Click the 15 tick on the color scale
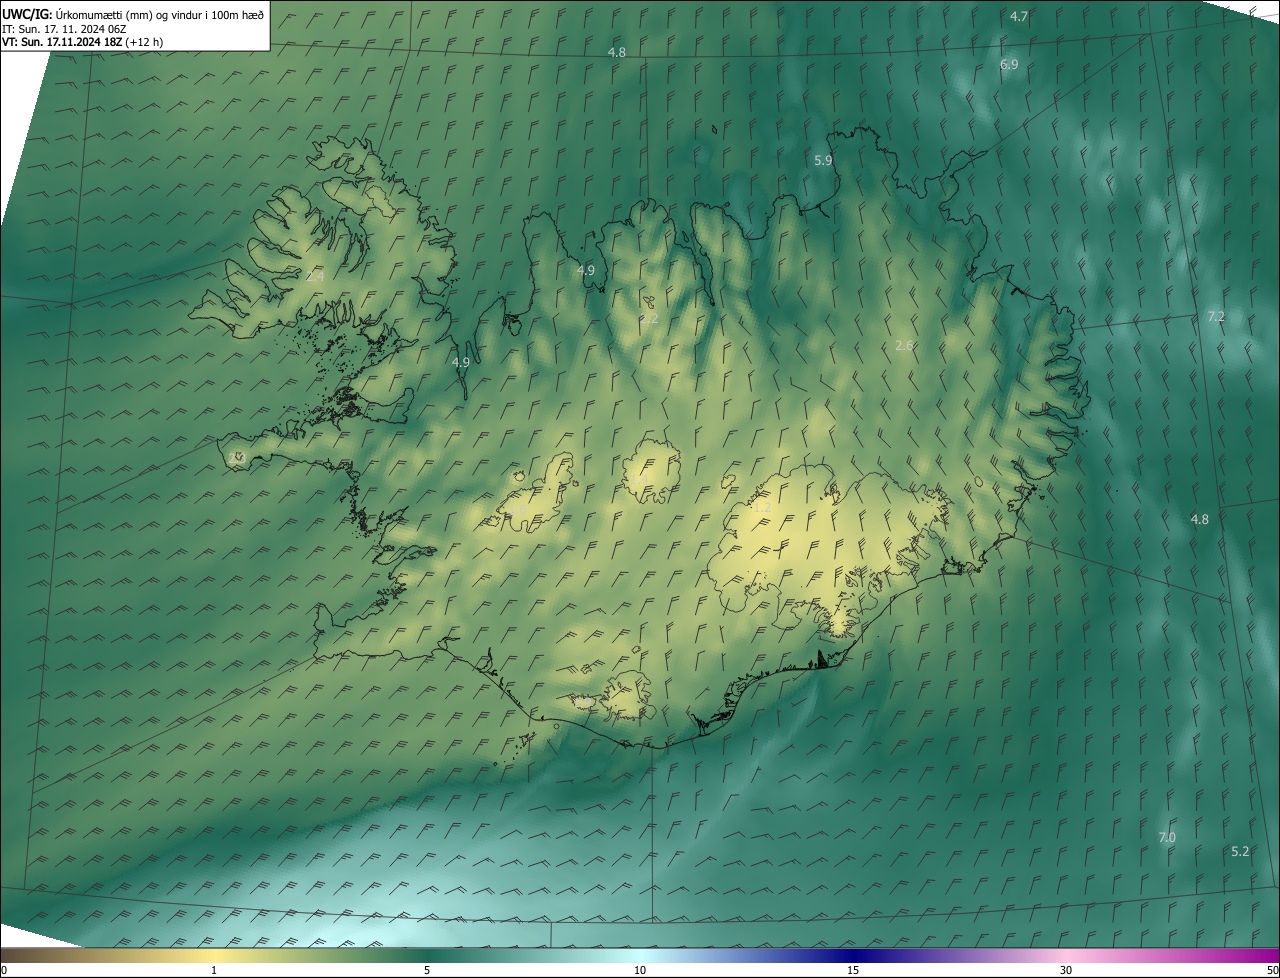Image resolution: width=1280 pixels, height=978 pixels. pos(853,970)
